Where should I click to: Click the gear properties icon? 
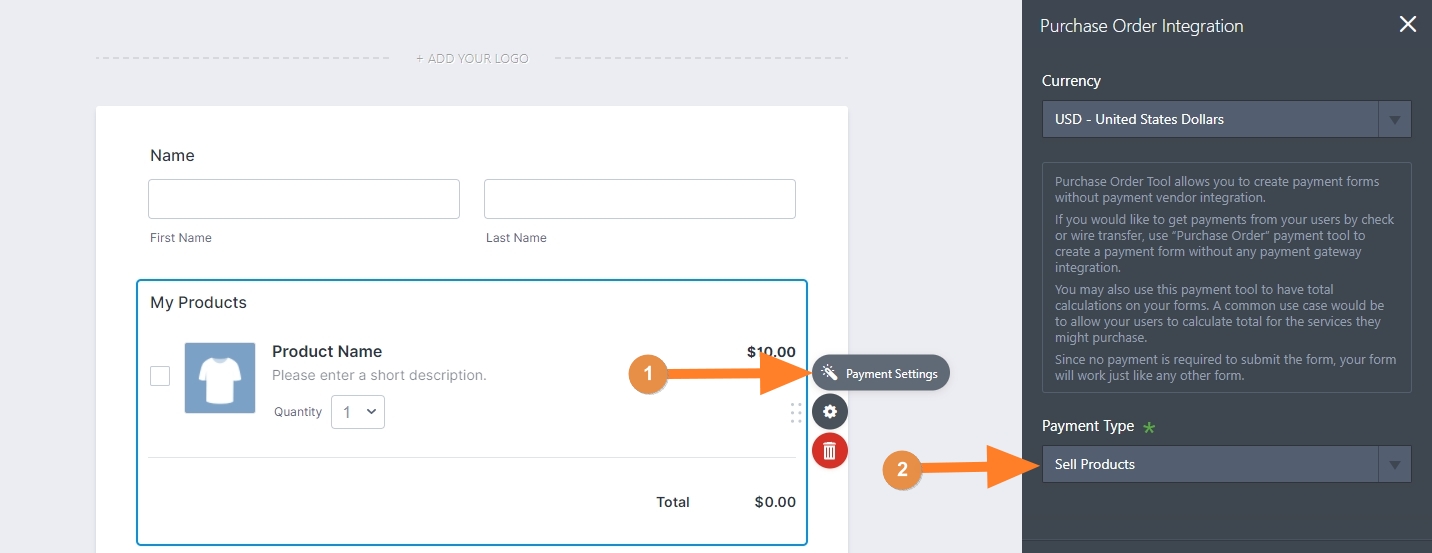(829, 411)
